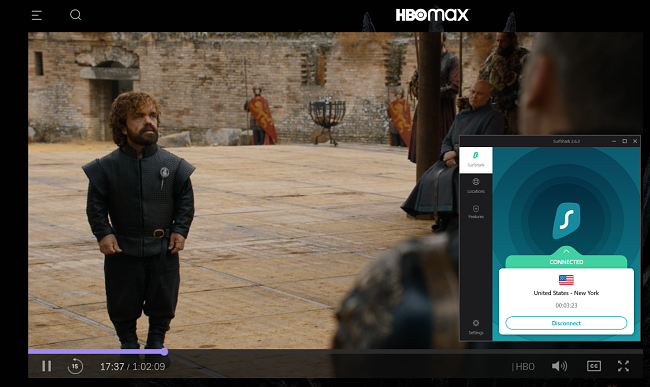This screenshot has width=650, height=387.
Task: Open Surfshark Settings gear
Action: coord(476,327)
